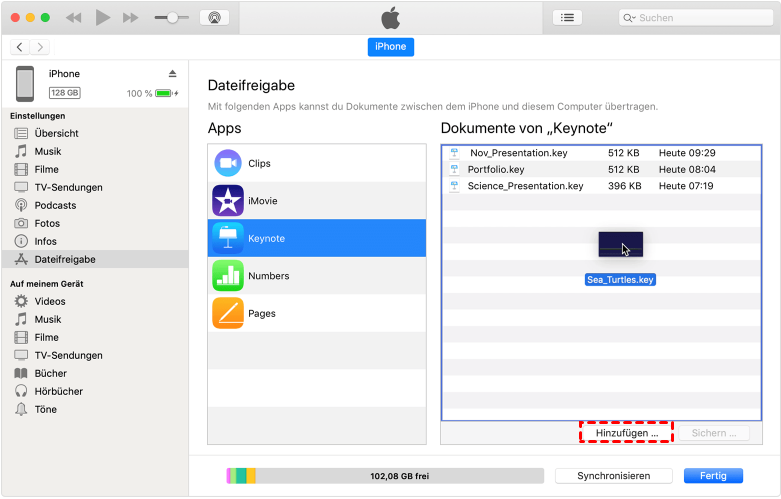Select the iPhone tab button
The width and height of the screenshot is (781, 499).
click(x=390, y=47)
